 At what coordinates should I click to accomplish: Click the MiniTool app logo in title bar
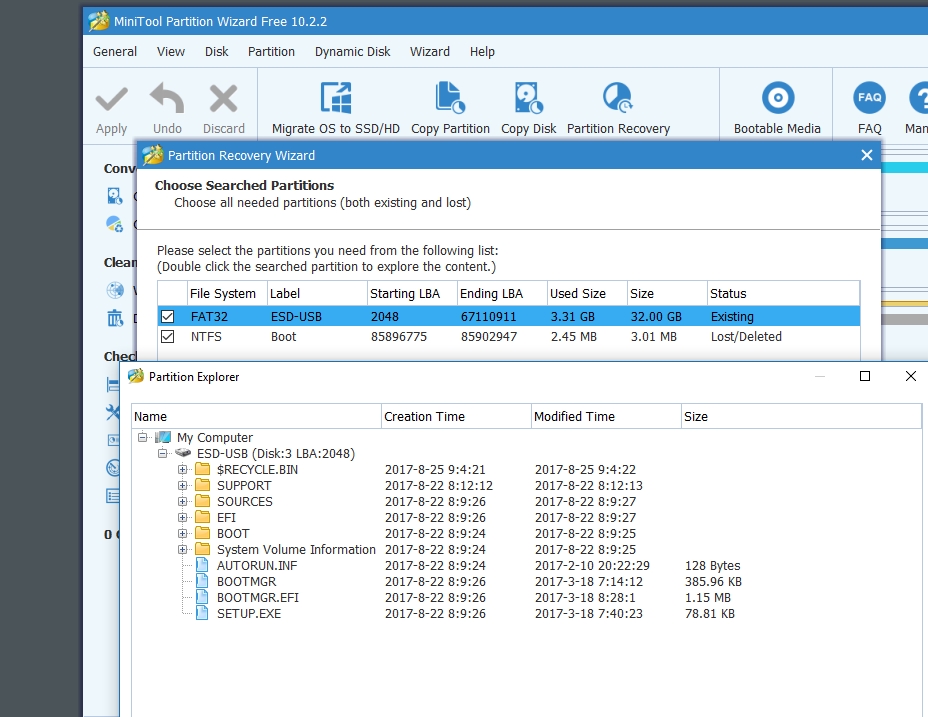click(x=98, y=21)
